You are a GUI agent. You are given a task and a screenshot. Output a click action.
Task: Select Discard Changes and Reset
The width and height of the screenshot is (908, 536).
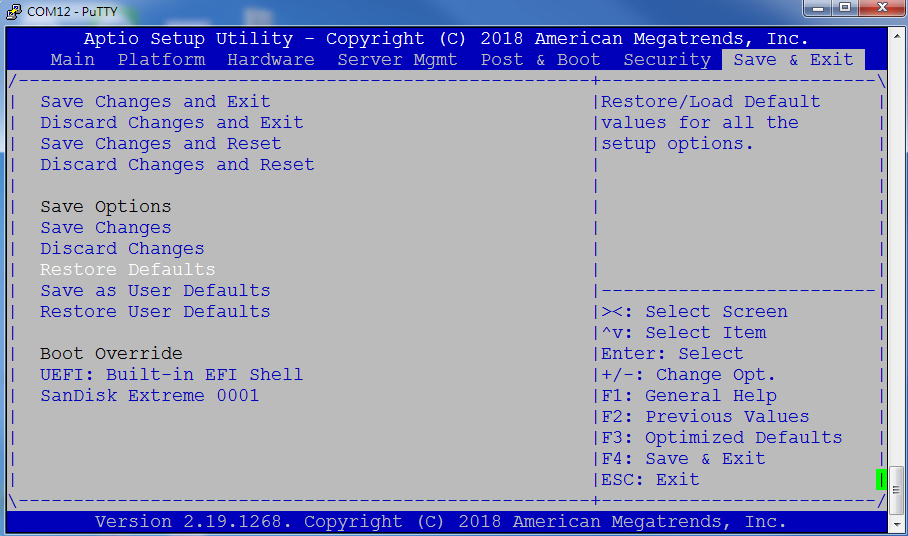tap(177, 164)
